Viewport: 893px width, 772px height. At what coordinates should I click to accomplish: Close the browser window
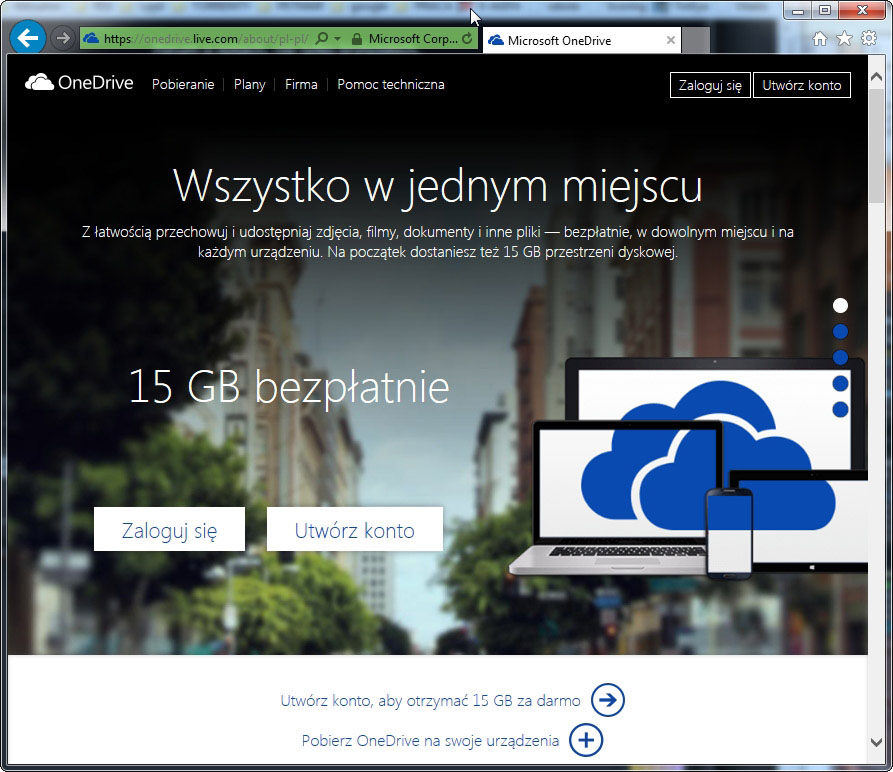[x=863, y=11]
